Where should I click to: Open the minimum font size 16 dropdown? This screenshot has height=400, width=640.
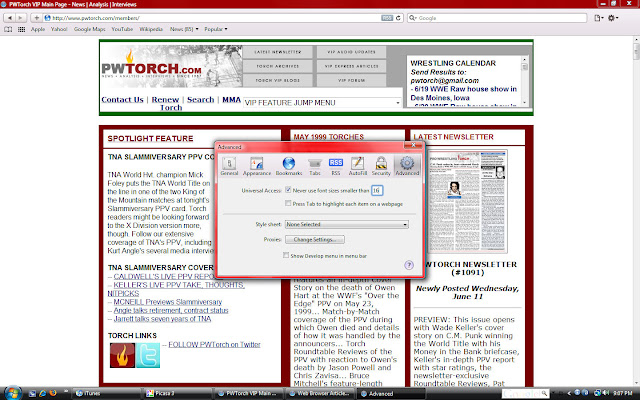[x=377, y=190]
